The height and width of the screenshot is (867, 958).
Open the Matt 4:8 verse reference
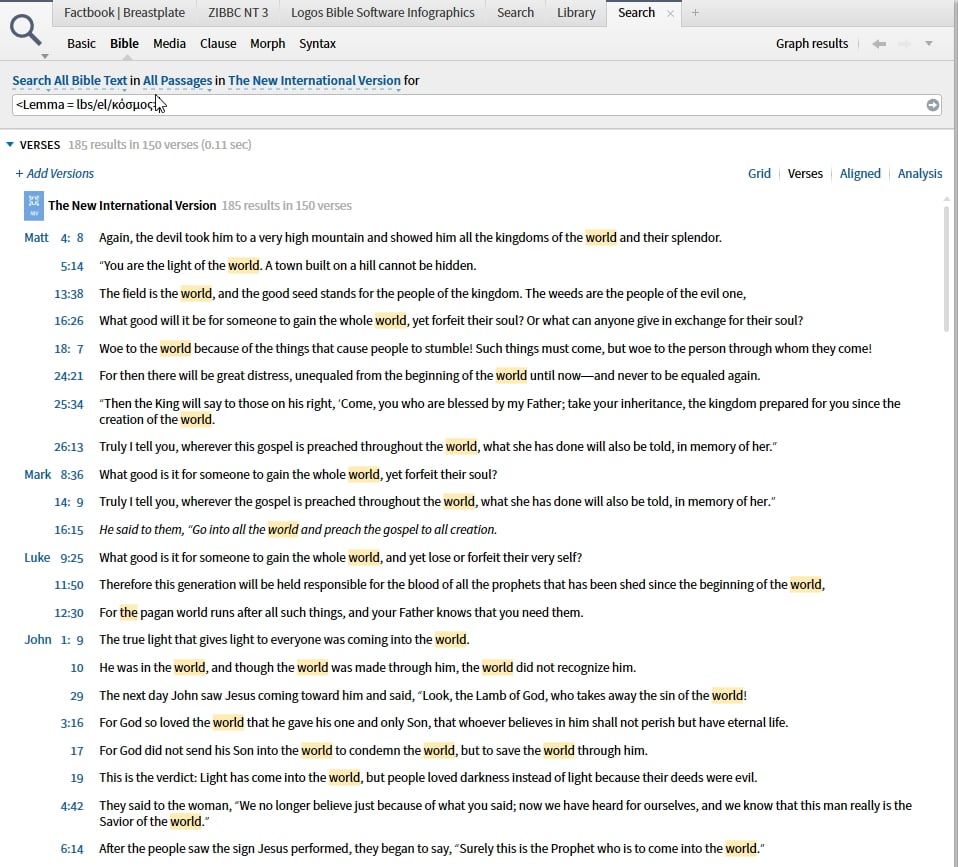[54, 238]
